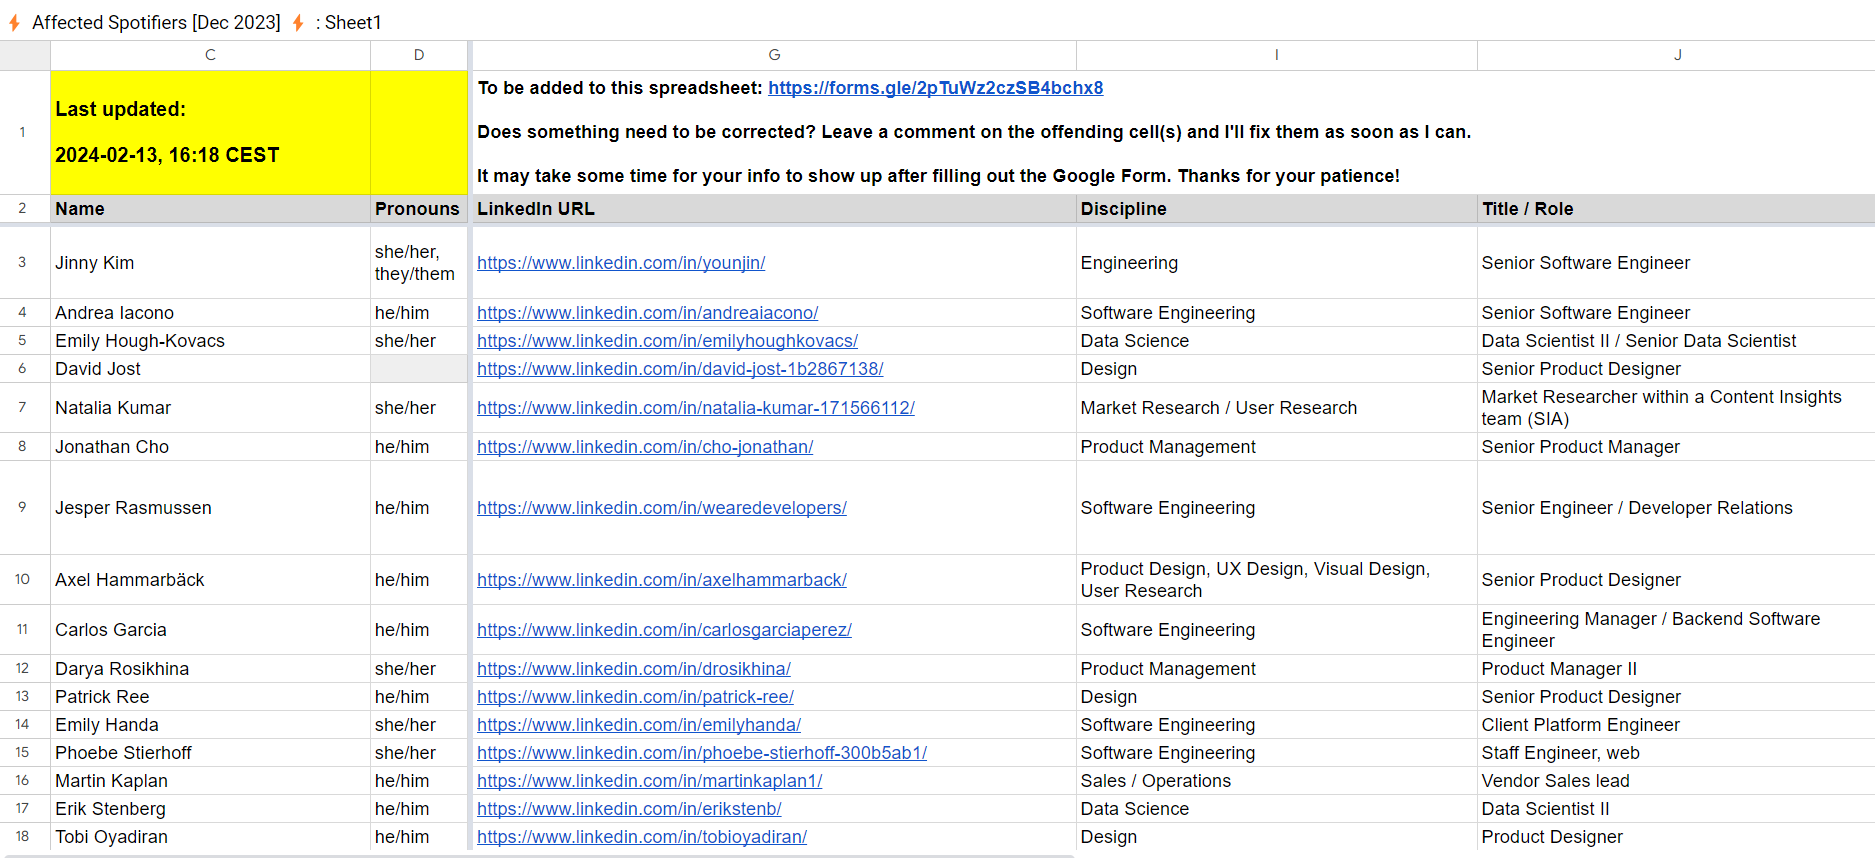Select the 'Data Scientist II / Senior Data Scientist' cell

(1677, 341)
